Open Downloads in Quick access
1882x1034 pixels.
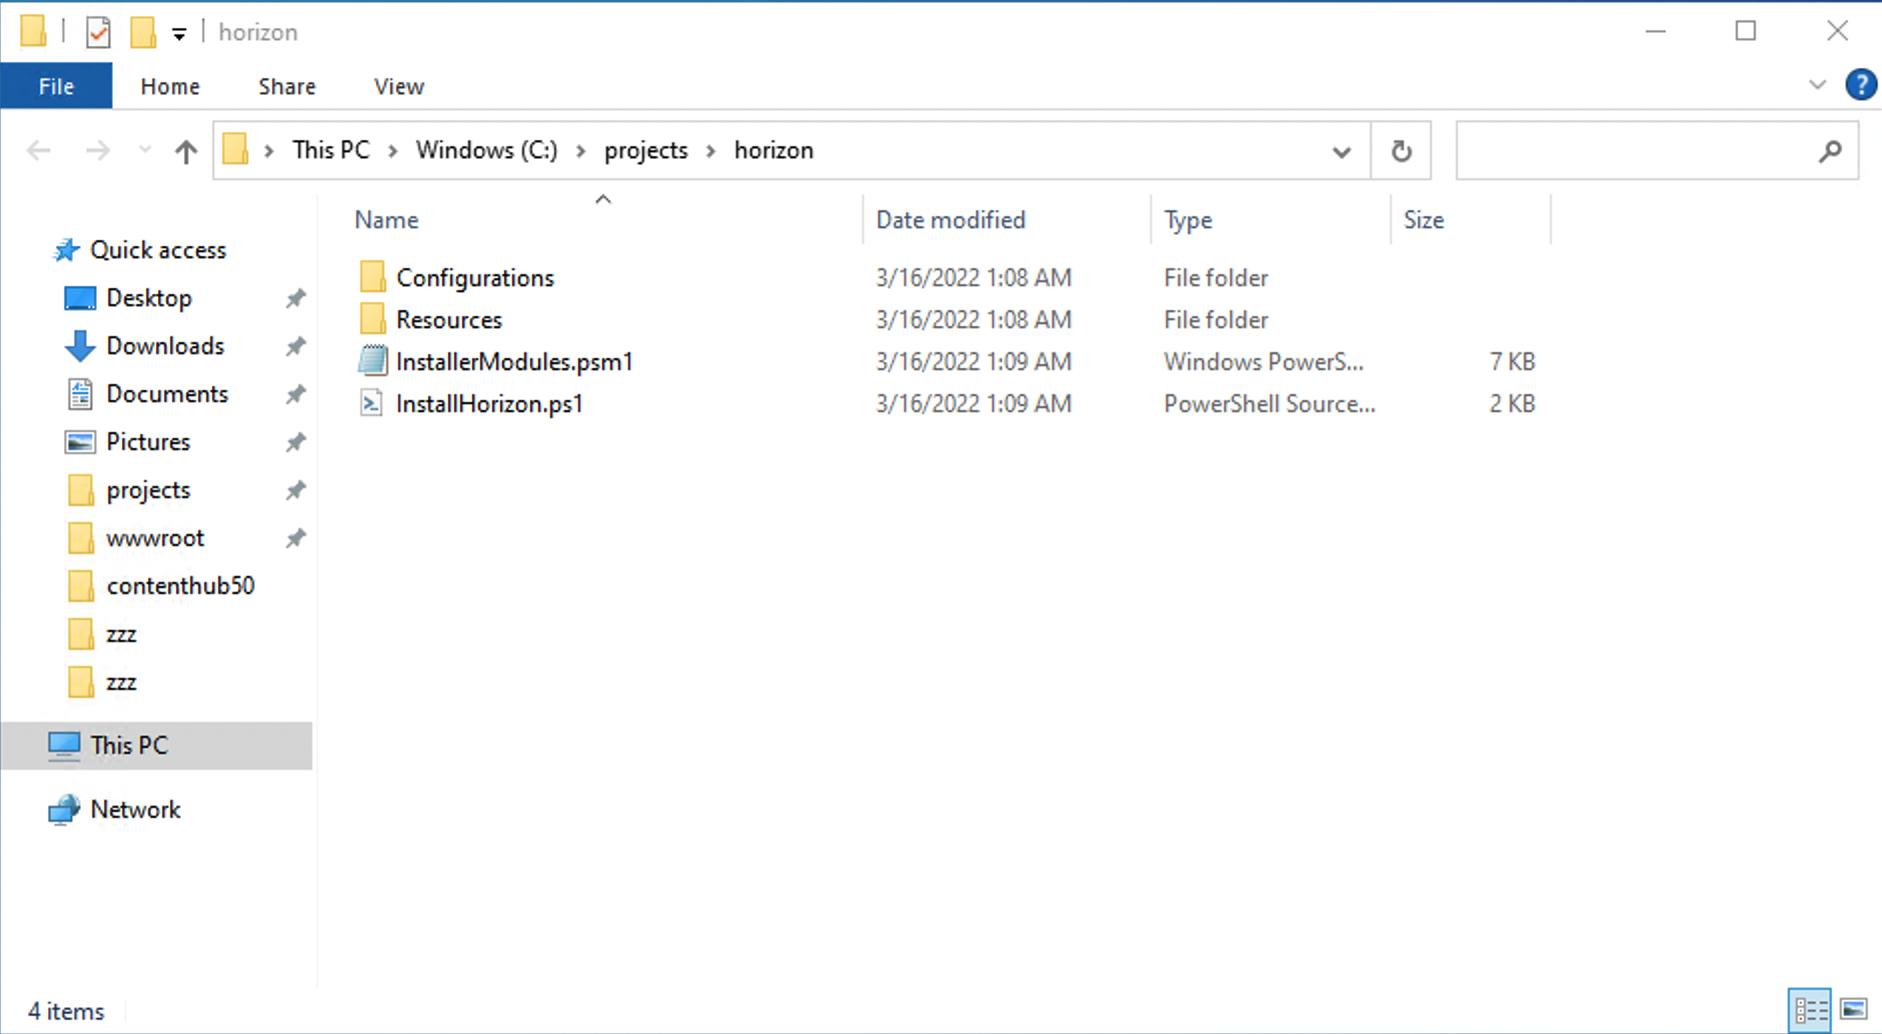point(165,346)
